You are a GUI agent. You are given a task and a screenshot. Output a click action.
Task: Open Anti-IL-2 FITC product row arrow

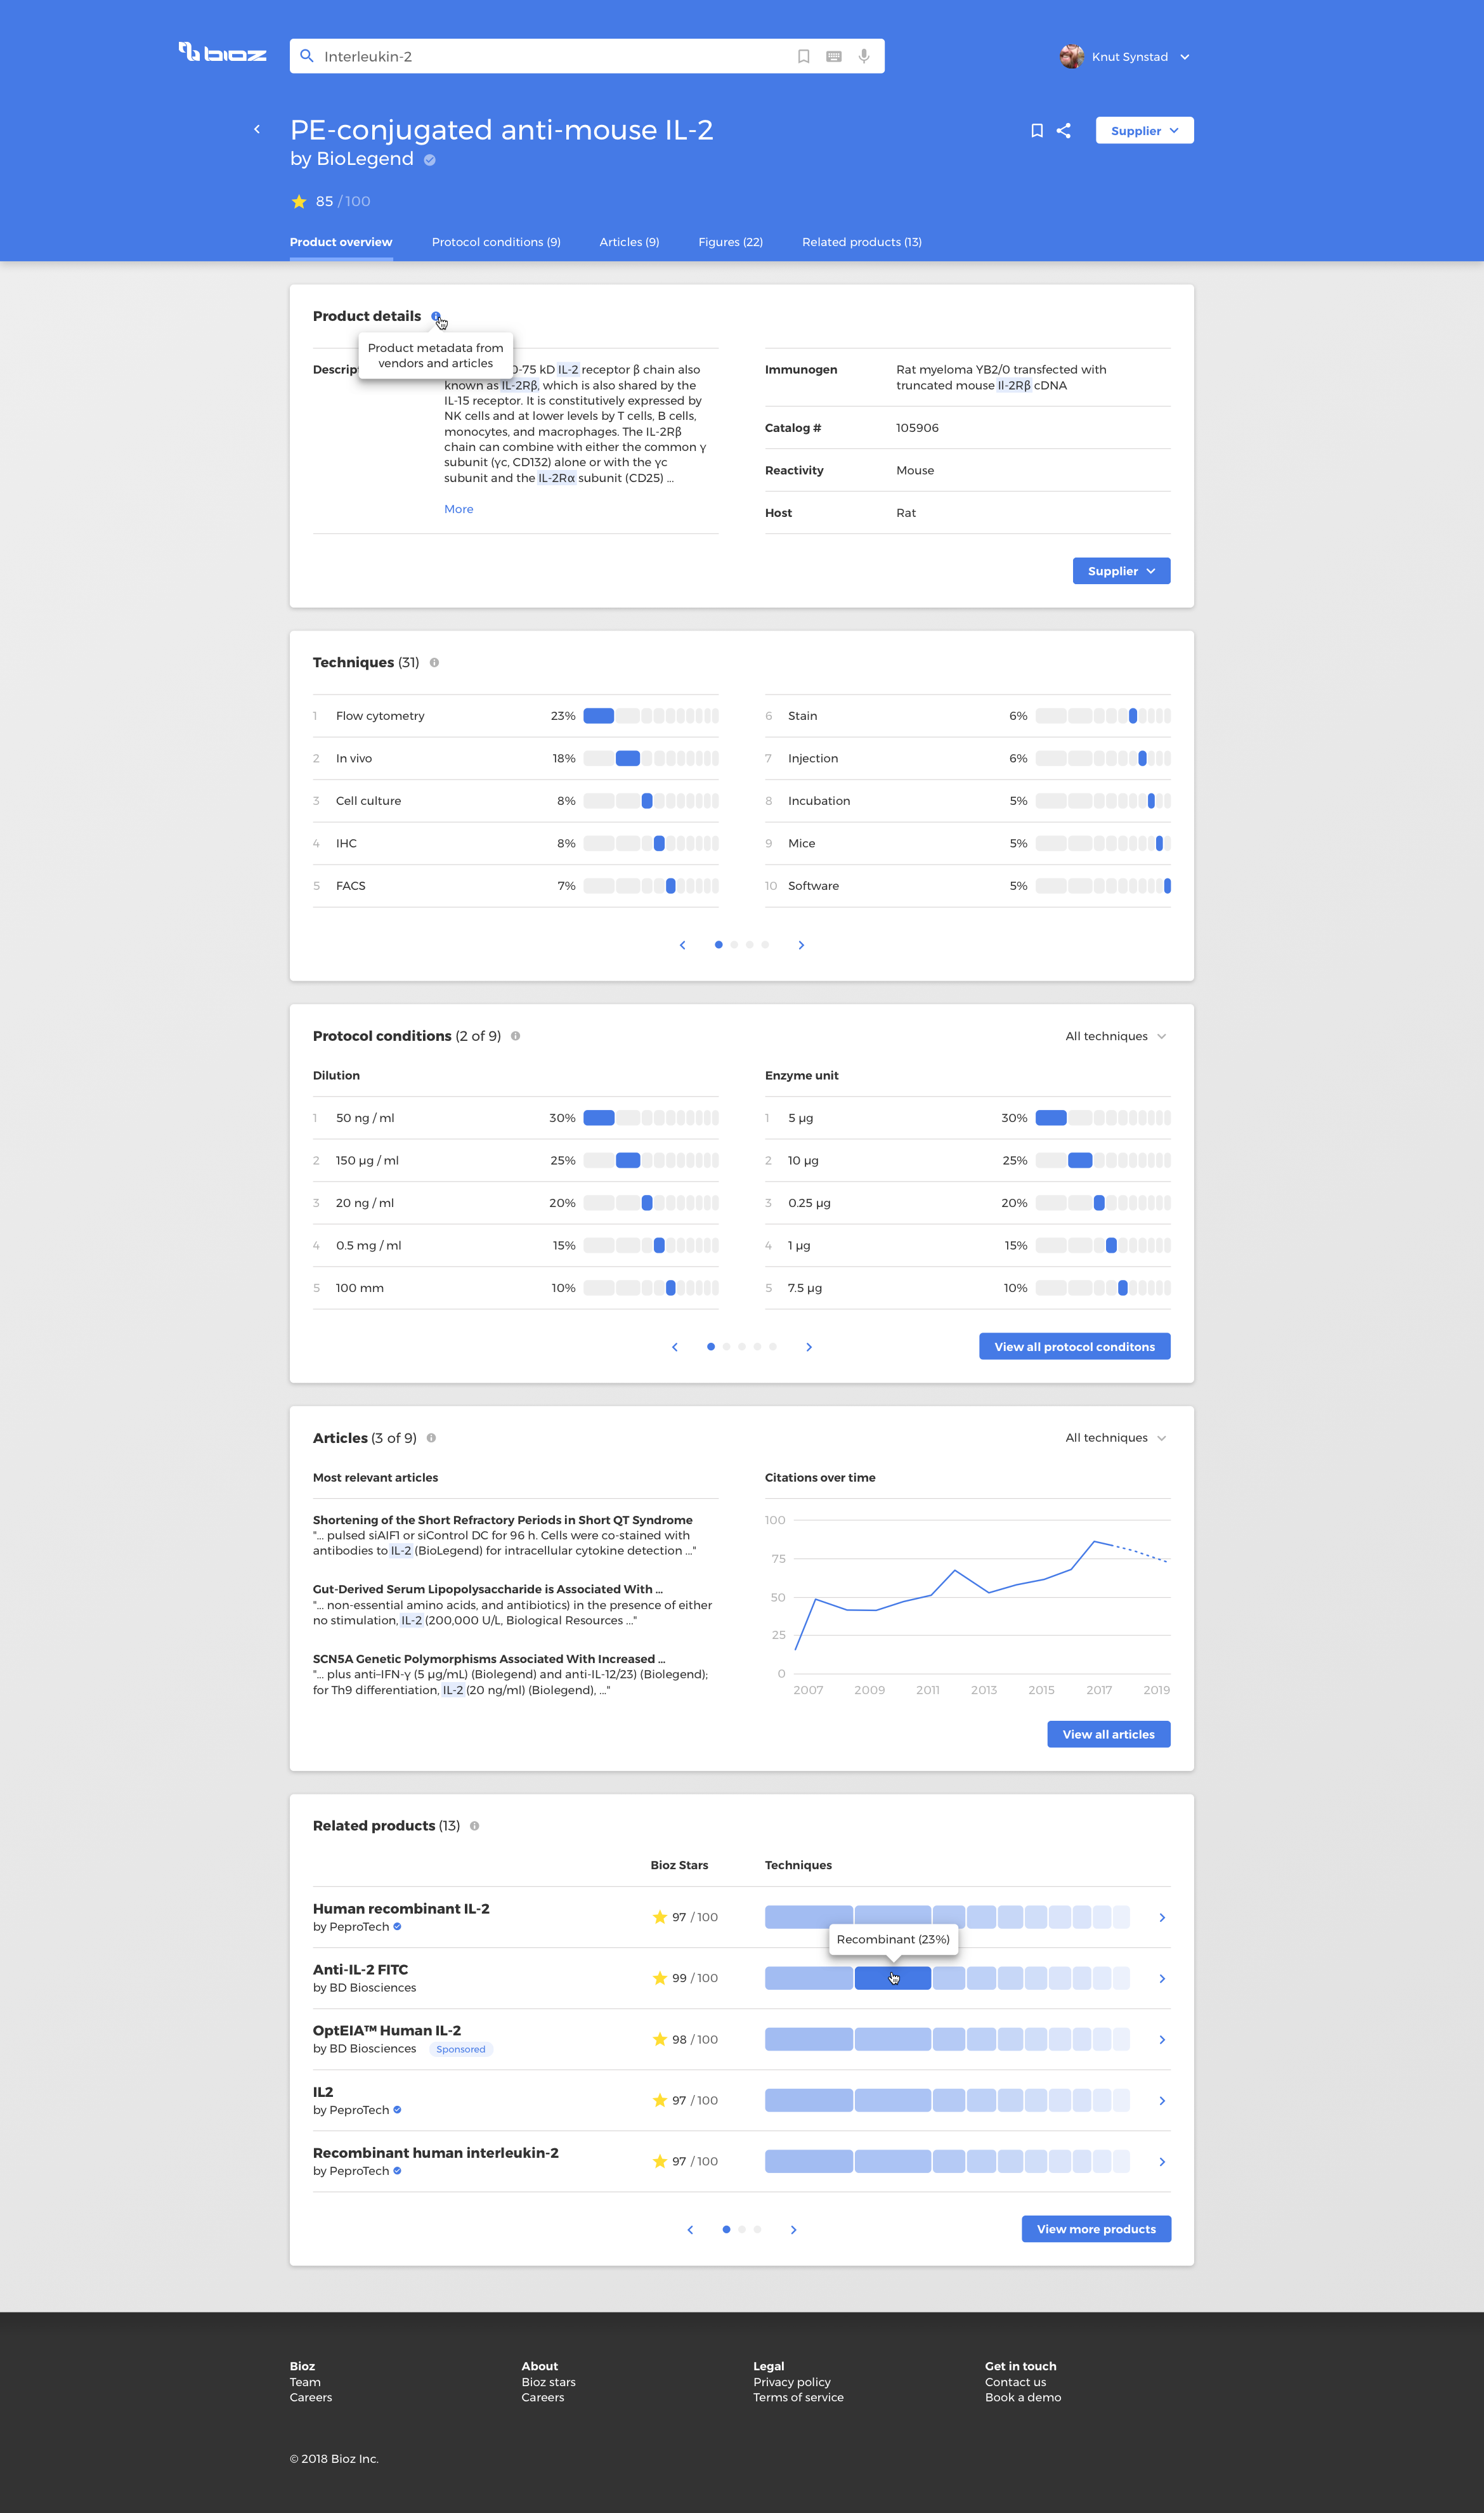click(x=1162, y=1979)
